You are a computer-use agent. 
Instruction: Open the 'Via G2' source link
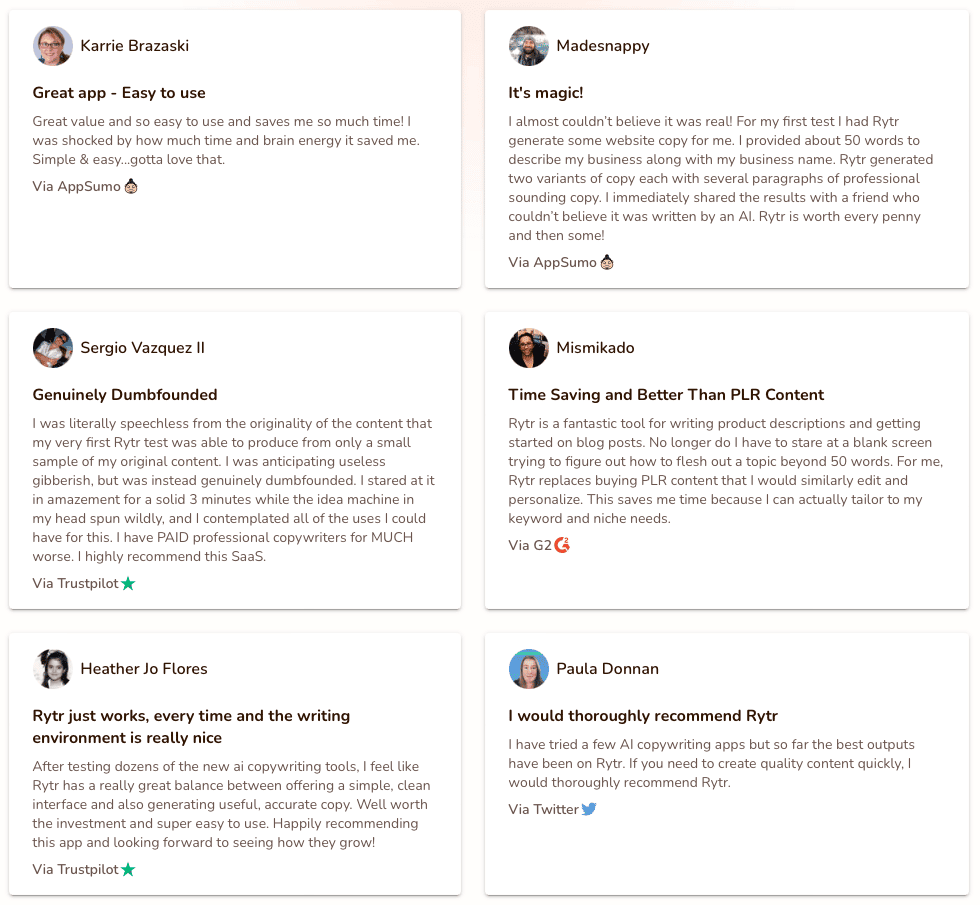click(539, 545)
